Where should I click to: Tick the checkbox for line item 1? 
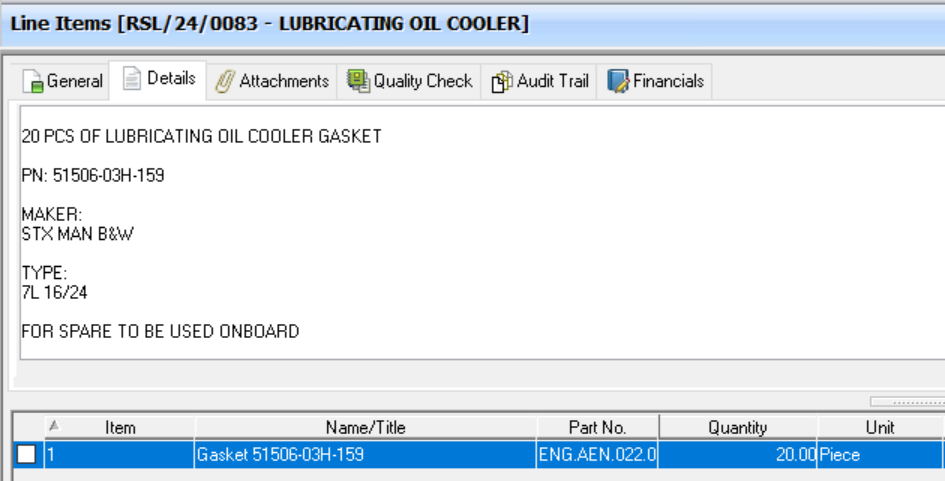pyautogui.click(x=27, y=455)
